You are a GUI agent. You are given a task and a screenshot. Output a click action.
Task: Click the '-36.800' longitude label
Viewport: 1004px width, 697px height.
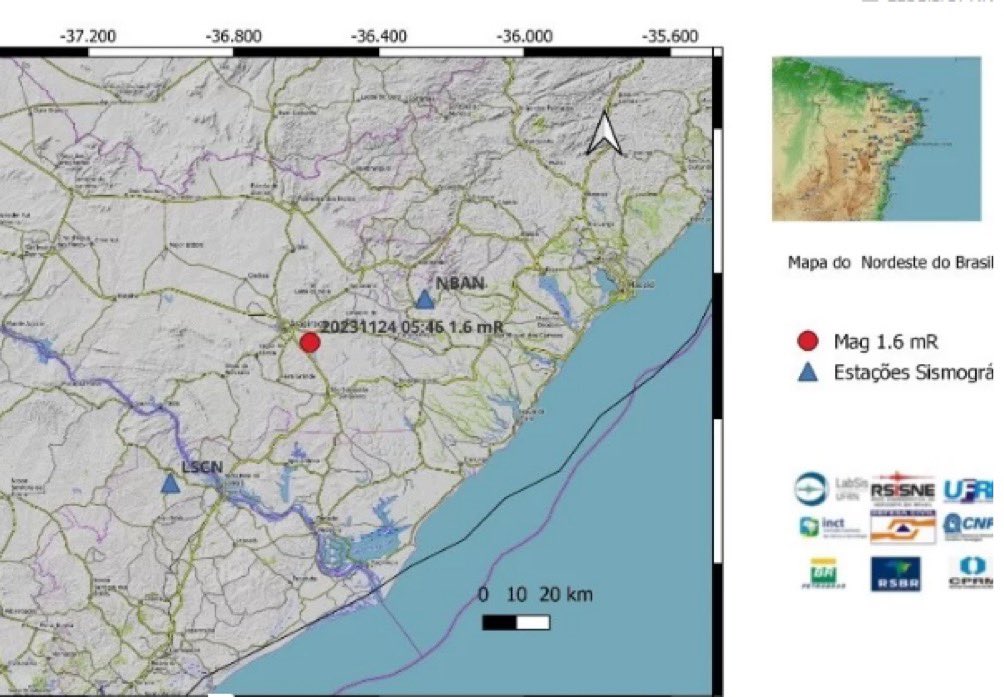(x=233, y=36)
